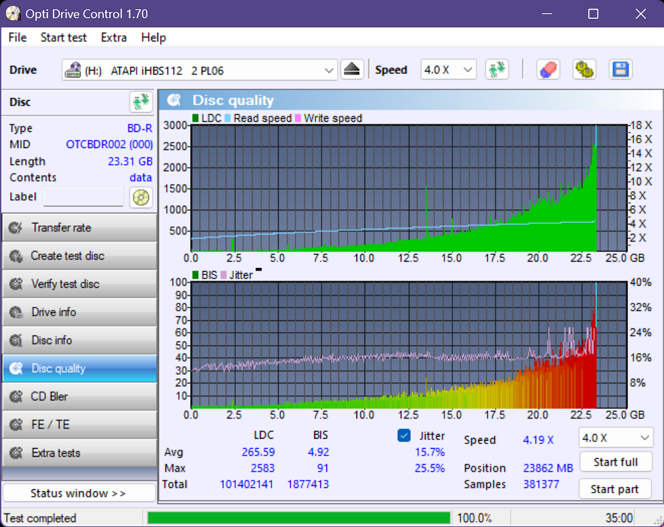The height and width of the screenshot is (527, 664).
Task: Click the Drive info sidebar icon
Action: (x=16, y=312)
